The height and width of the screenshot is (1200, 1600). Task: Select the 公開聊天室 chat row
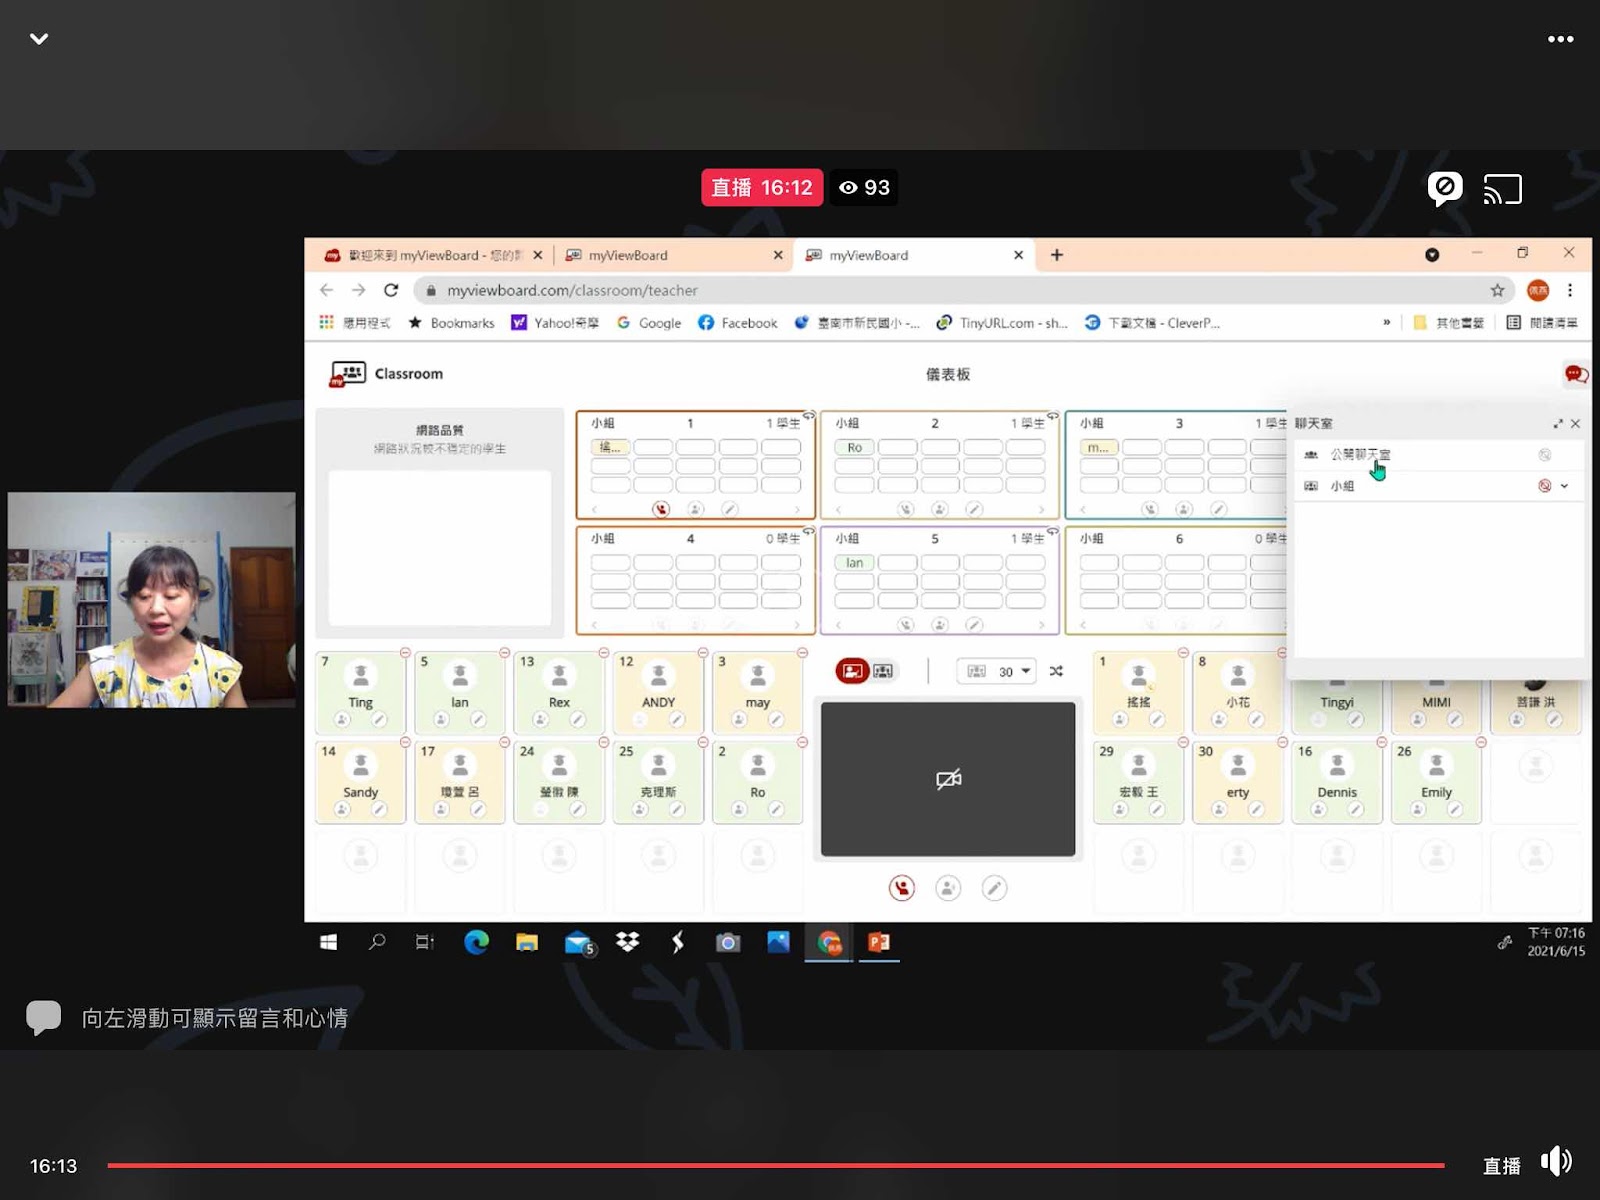(1437, 455)
